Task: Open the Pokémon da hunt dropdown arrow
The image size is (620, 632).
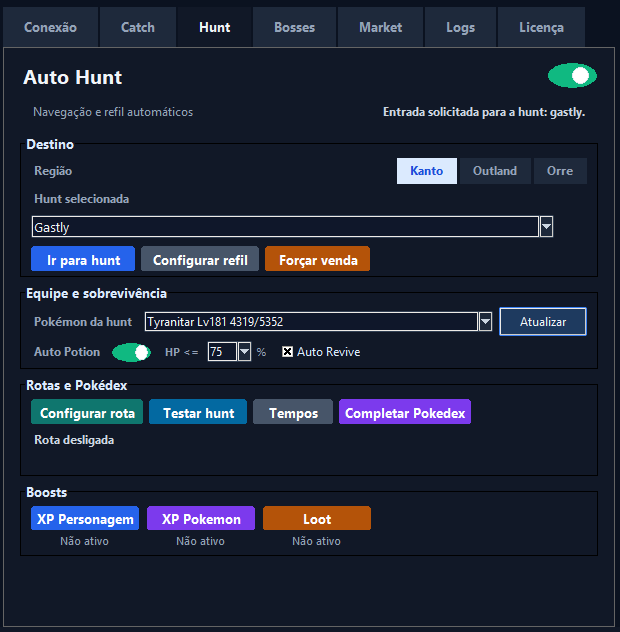Action: point(485,322)
